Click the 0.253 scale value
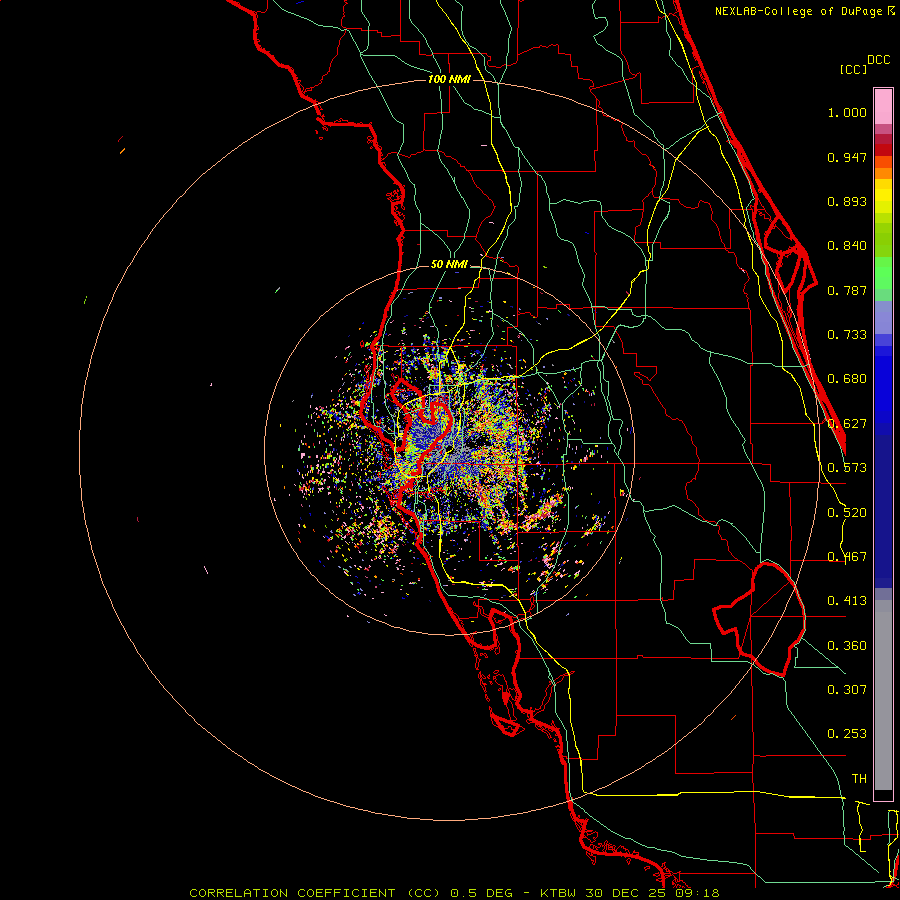 (x=847, y=734)
